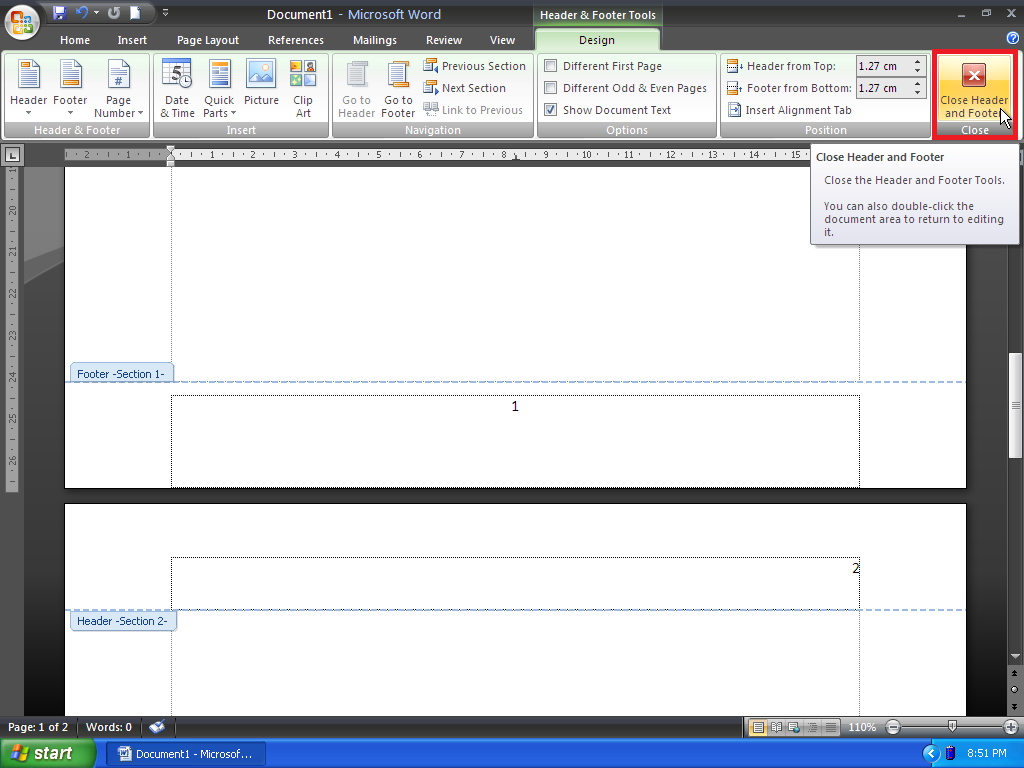Click the 8:51 PM taskbar clock

click(x=986, y=753)
